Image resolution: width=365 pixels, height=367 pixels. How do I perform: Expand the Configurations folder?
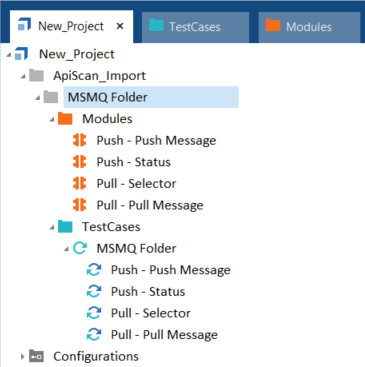[x=22, y=356]
